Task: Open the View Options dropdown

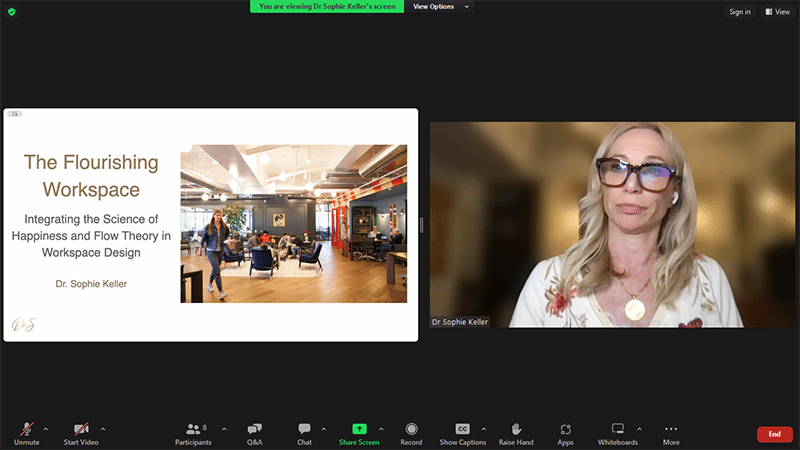Action: coord(439,7)
